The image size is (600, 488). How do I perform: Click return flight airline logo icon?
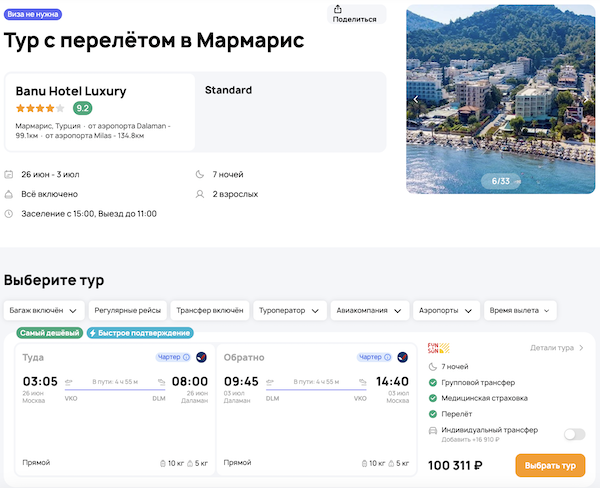click(402, 357)
